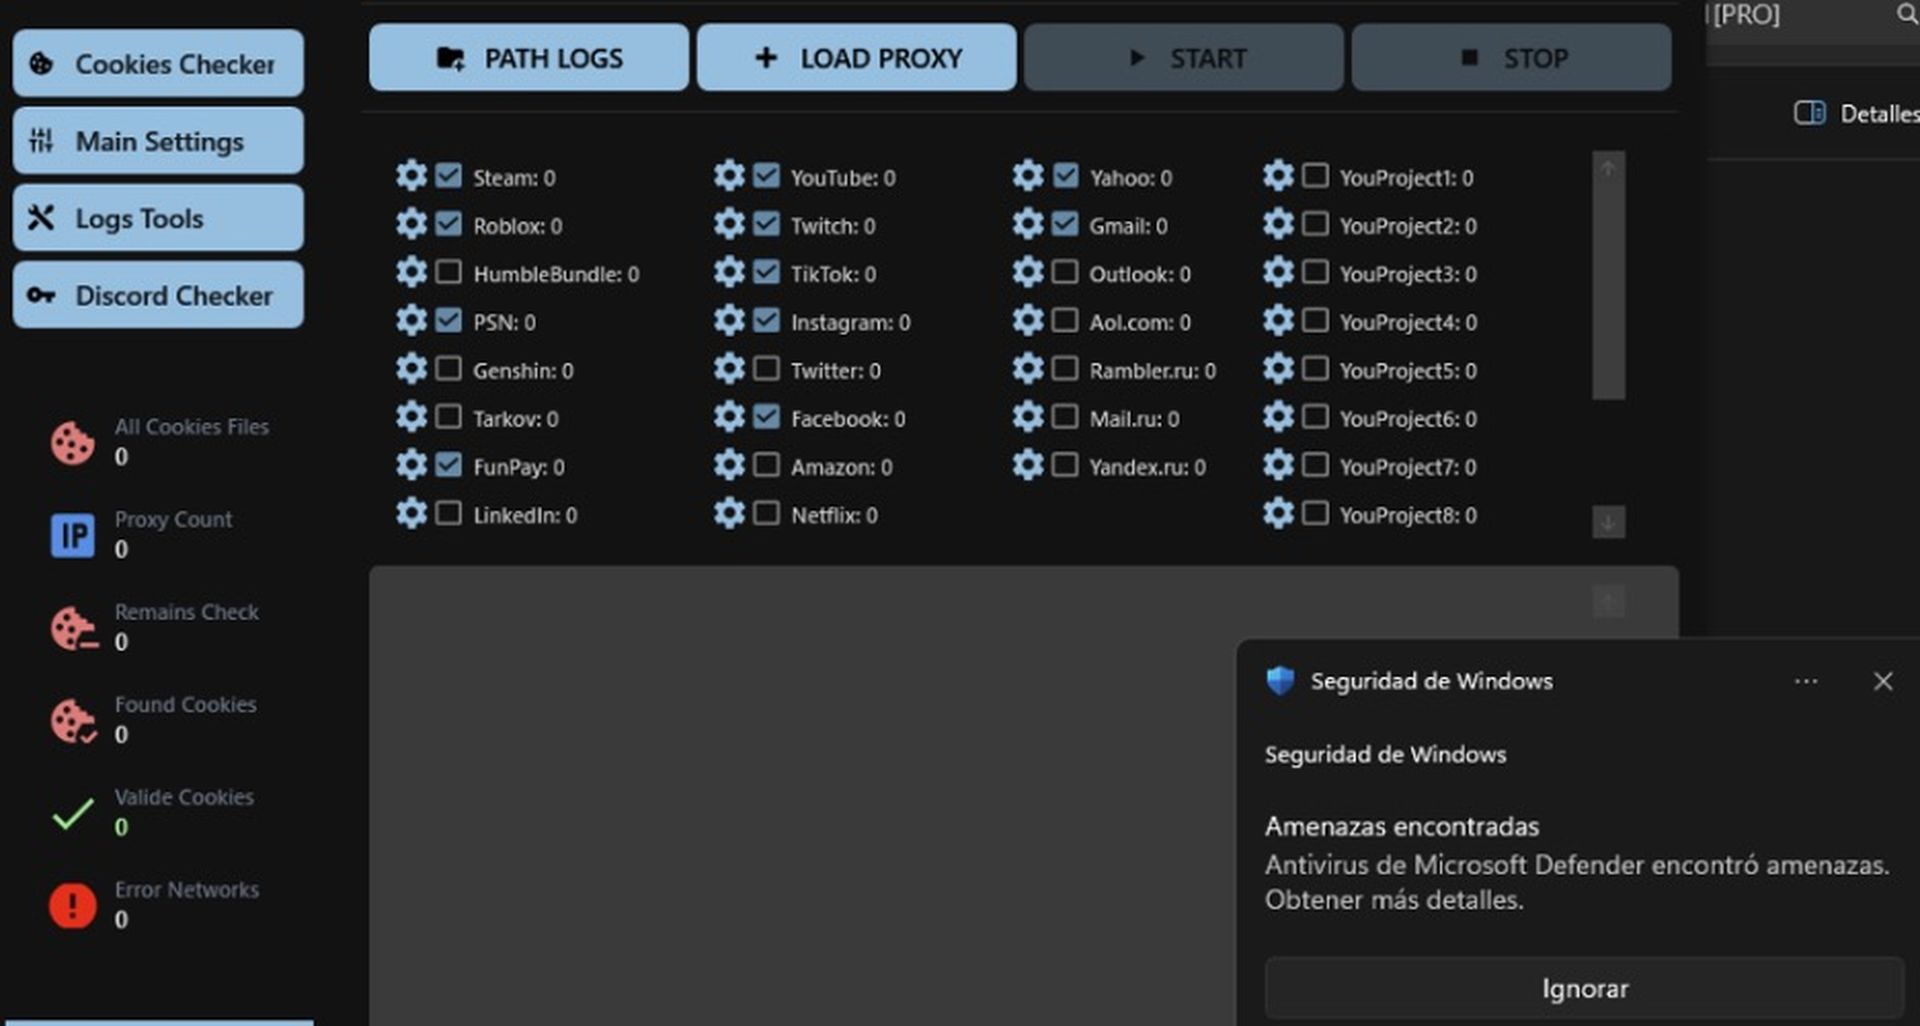Click the All Cookies Files cookie icon
The height and width of the screenshot is (1026, 1920).
click(x=73, y=443)
